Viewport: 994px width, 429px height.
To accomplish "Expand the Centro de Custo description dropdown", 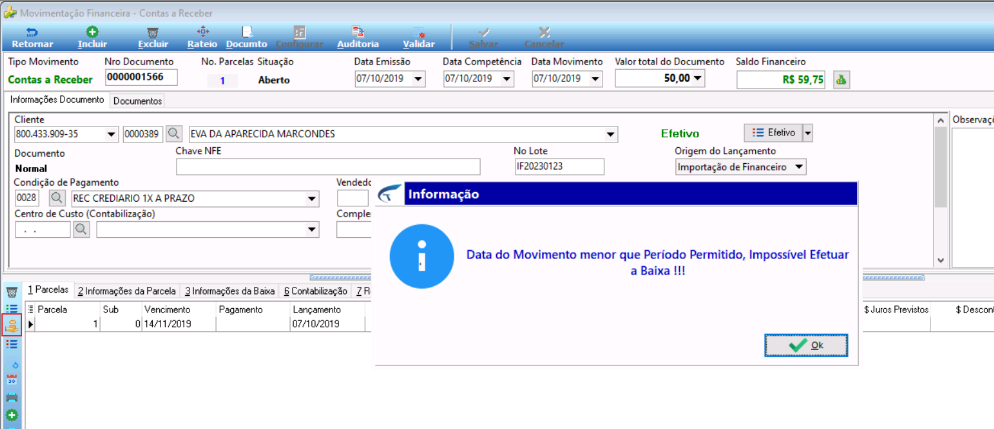I will (x=311, y=229).
